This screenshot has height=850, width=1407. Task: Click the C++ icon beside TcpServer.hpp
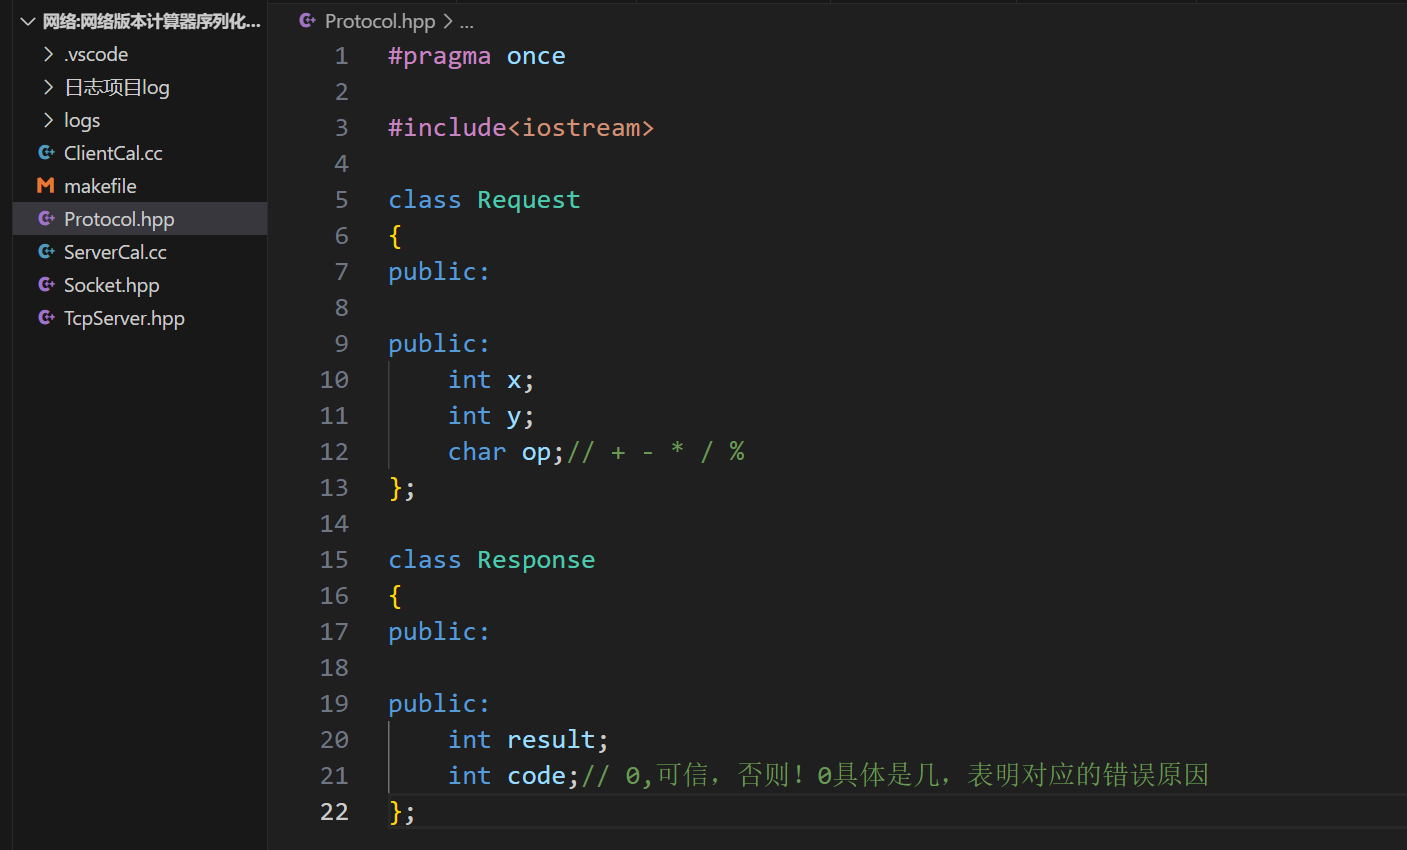(46, 318)
